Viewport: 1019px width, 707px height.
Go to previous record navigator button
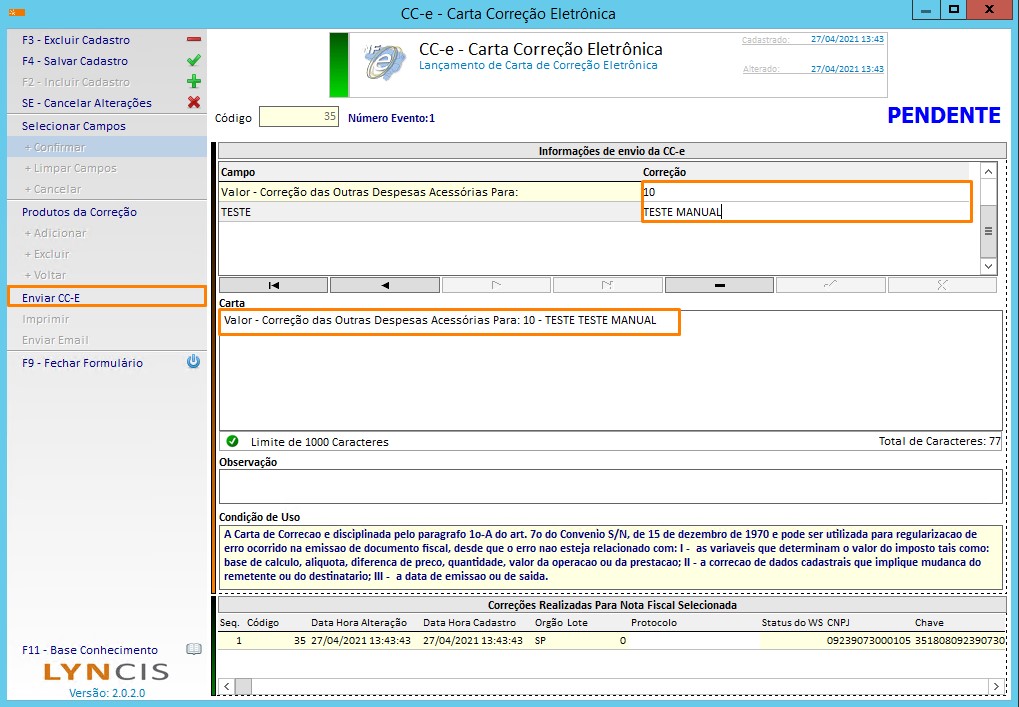385,285
